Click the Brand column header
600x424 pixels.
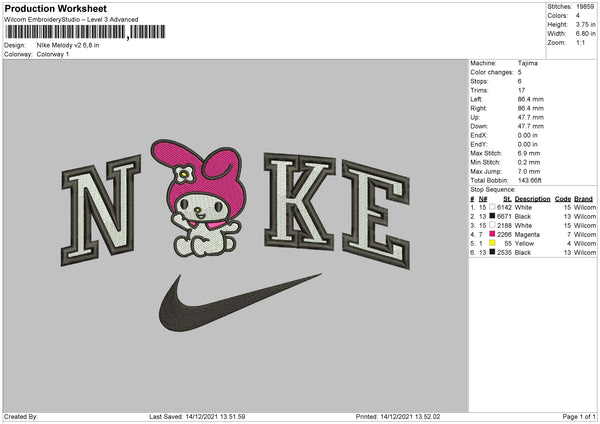pos(584,199)
